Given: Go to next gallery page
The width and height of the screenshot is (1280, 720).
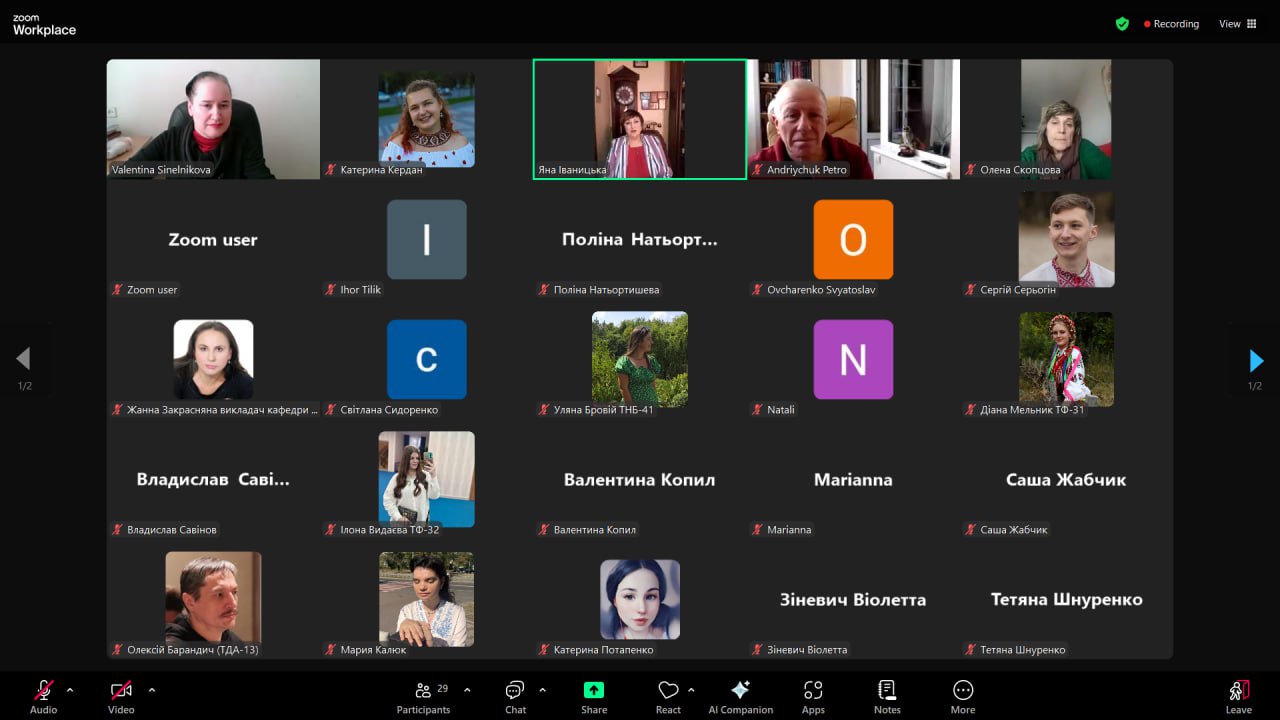Looking at the screenshot, I should 1256,360.
